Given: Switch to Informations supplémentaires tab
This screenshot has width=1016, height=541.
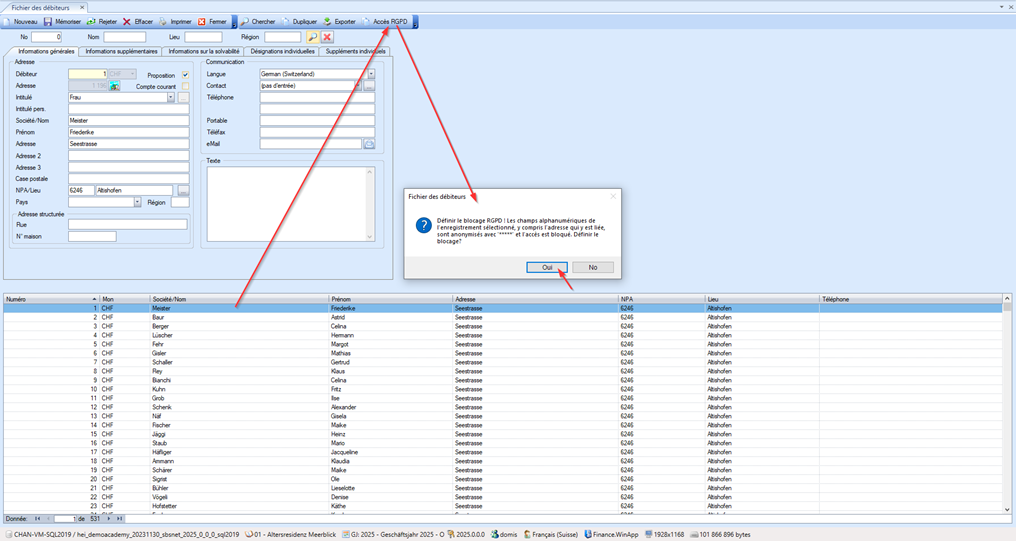Looking at the screenshot, I should [121, 51].
